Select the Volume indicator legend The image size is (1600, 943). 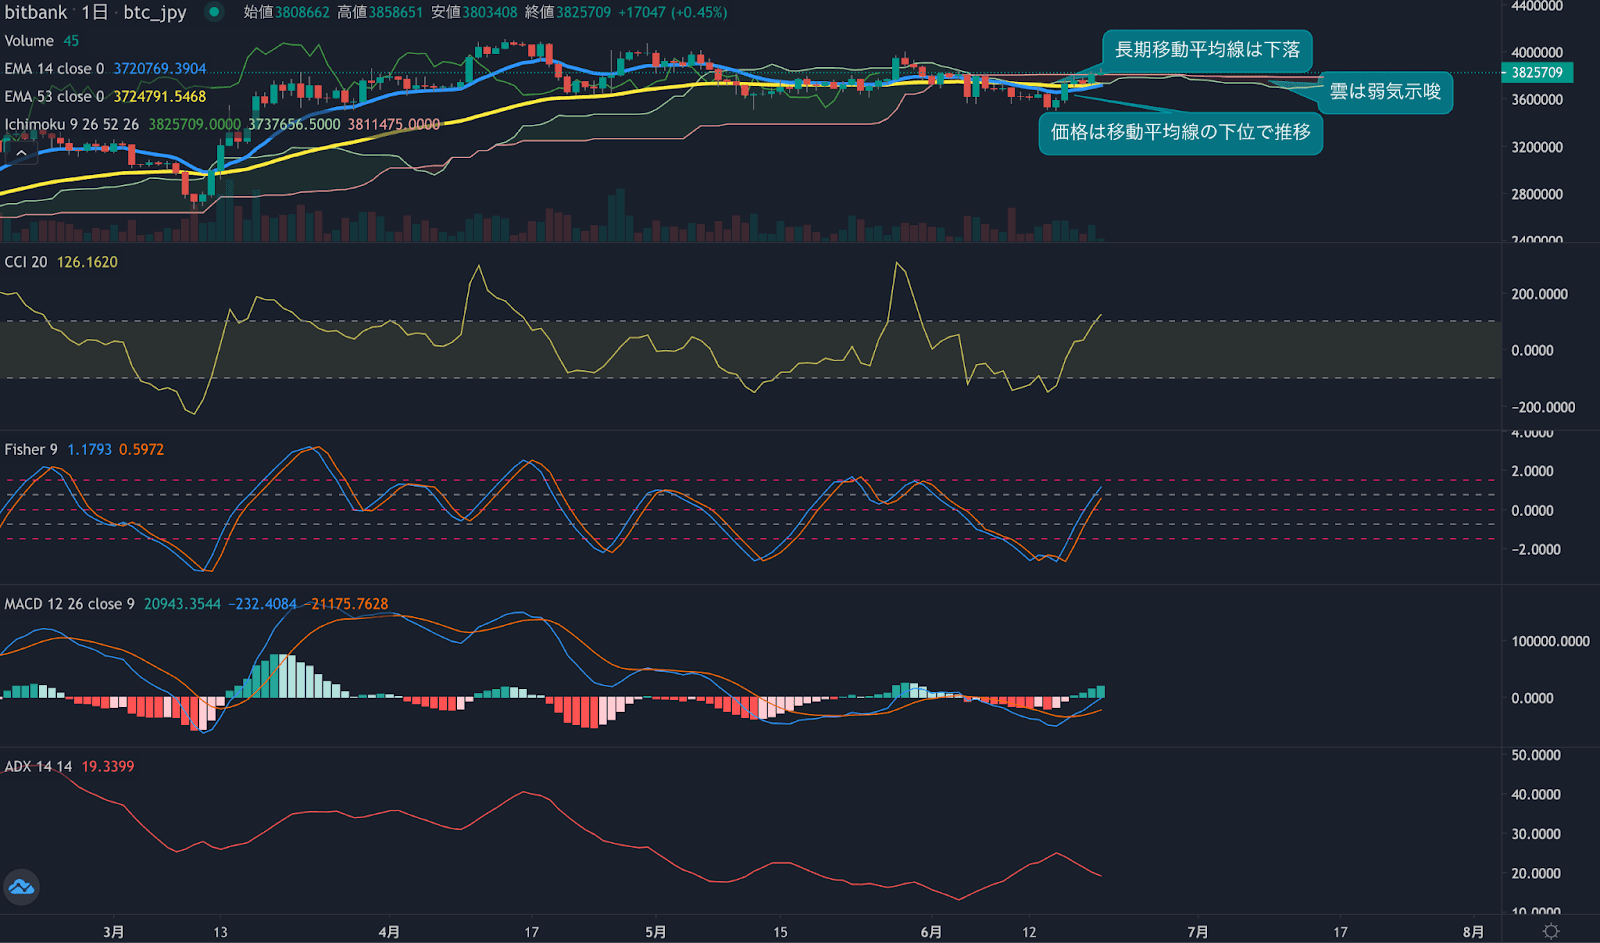(x=29, y=41)
